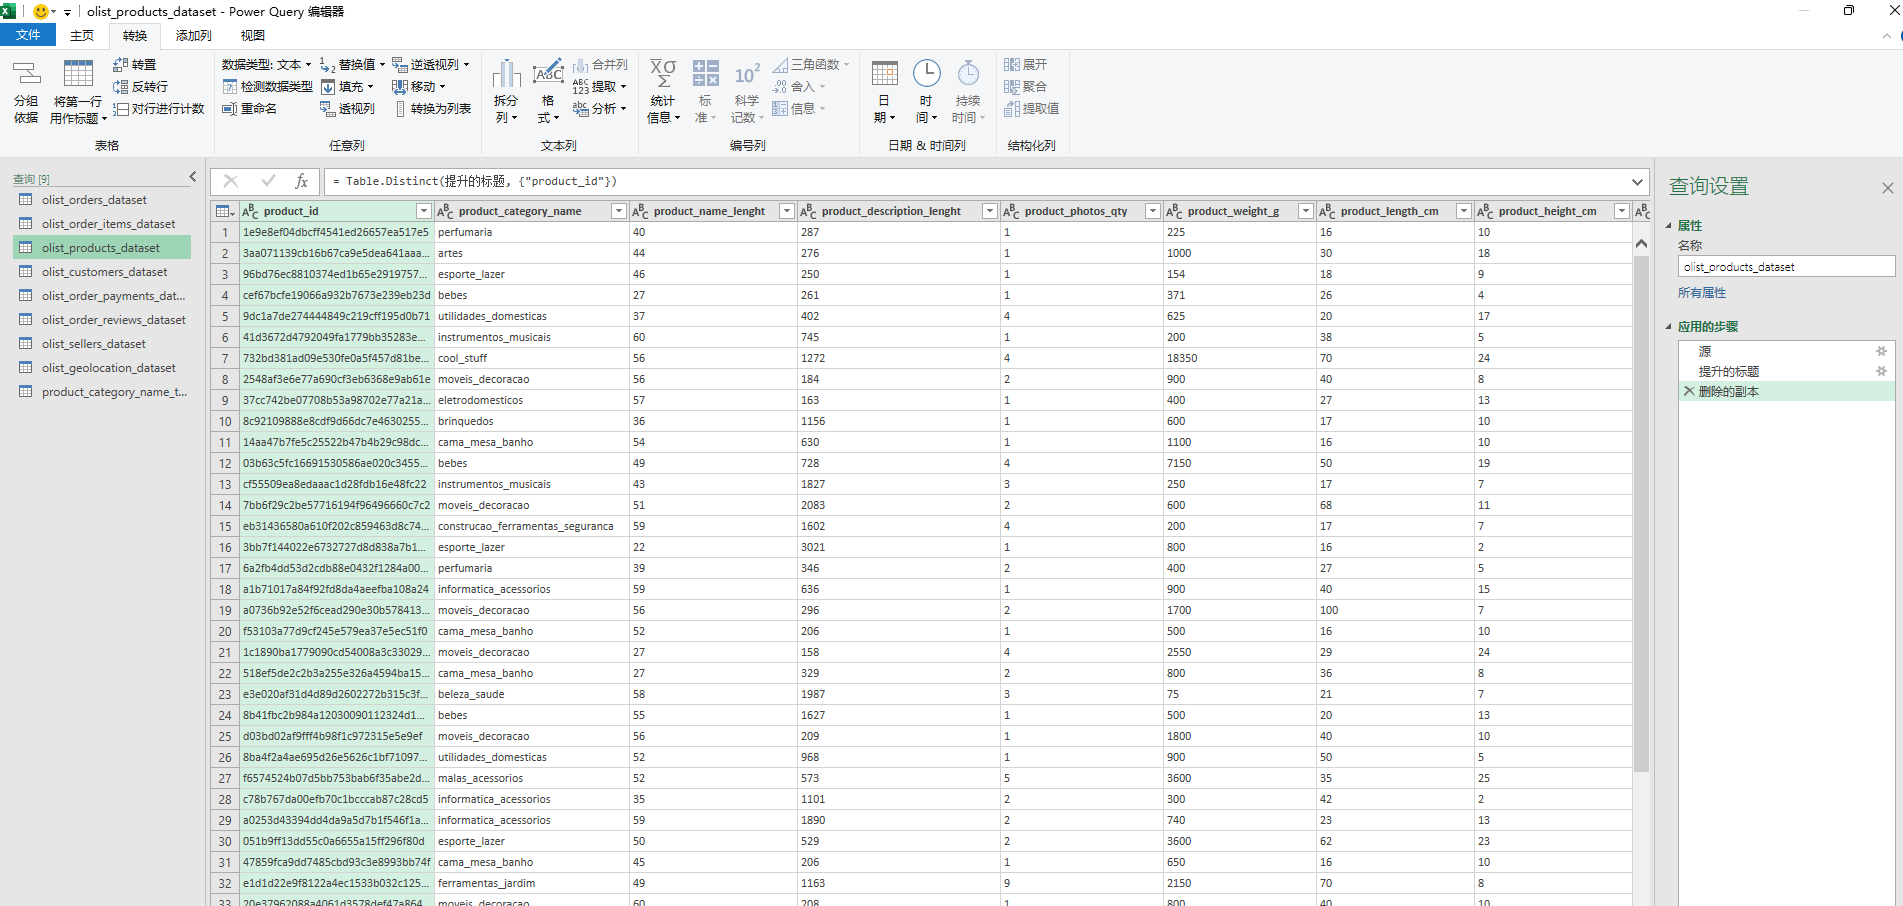Click Use First Row as Headers (将第一行用作标题)
The image size is (1903, 906).
coord(78,91)
